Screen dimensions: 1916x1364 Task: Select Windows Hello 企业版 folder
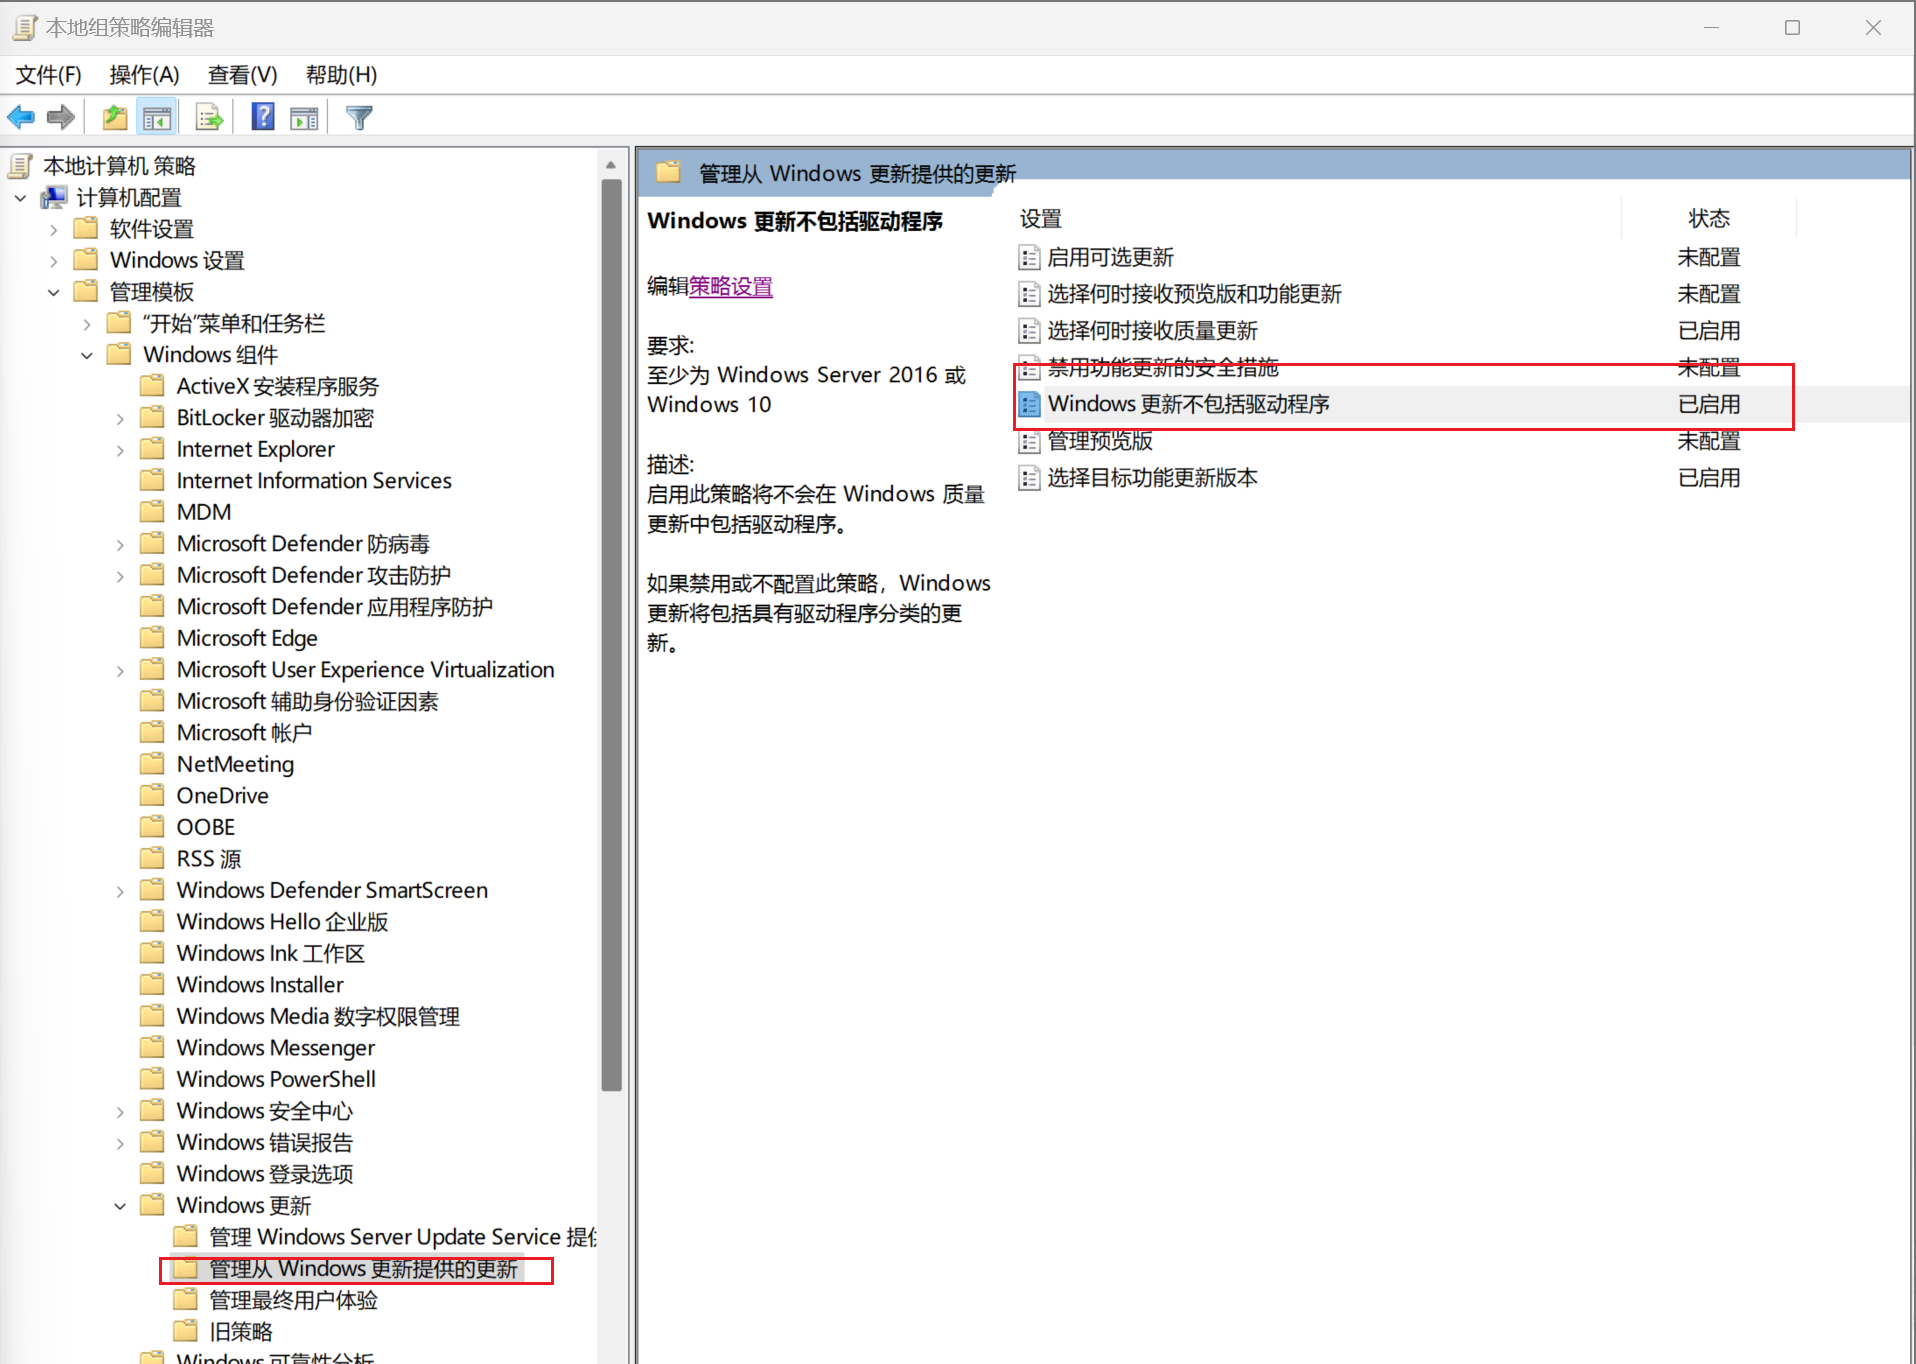point(282,922)
